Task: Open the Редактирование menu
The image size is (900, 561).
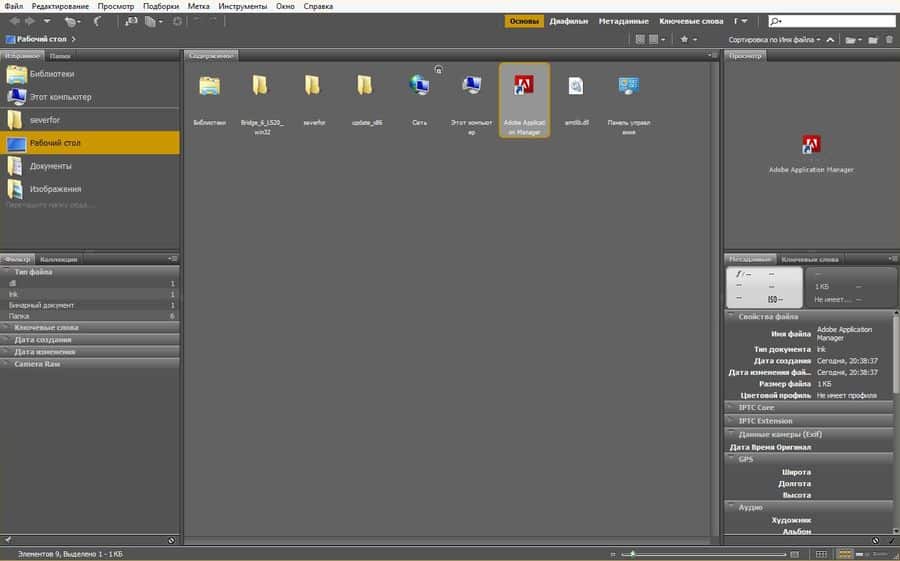Action: [60, 6]
